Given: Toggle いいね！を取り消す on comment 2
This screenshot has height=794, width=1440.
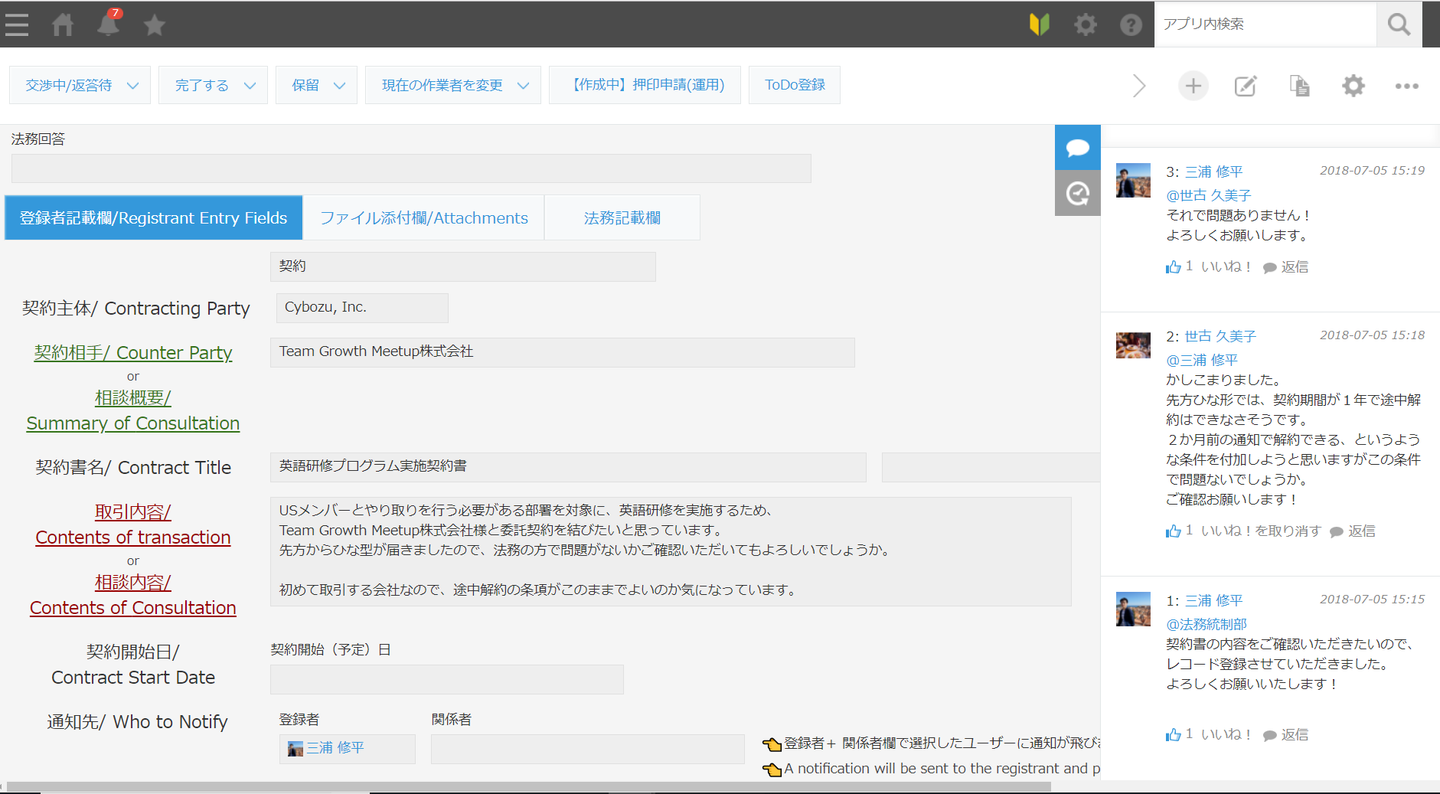Looking at the screenshot, I should coord(1260,531).
